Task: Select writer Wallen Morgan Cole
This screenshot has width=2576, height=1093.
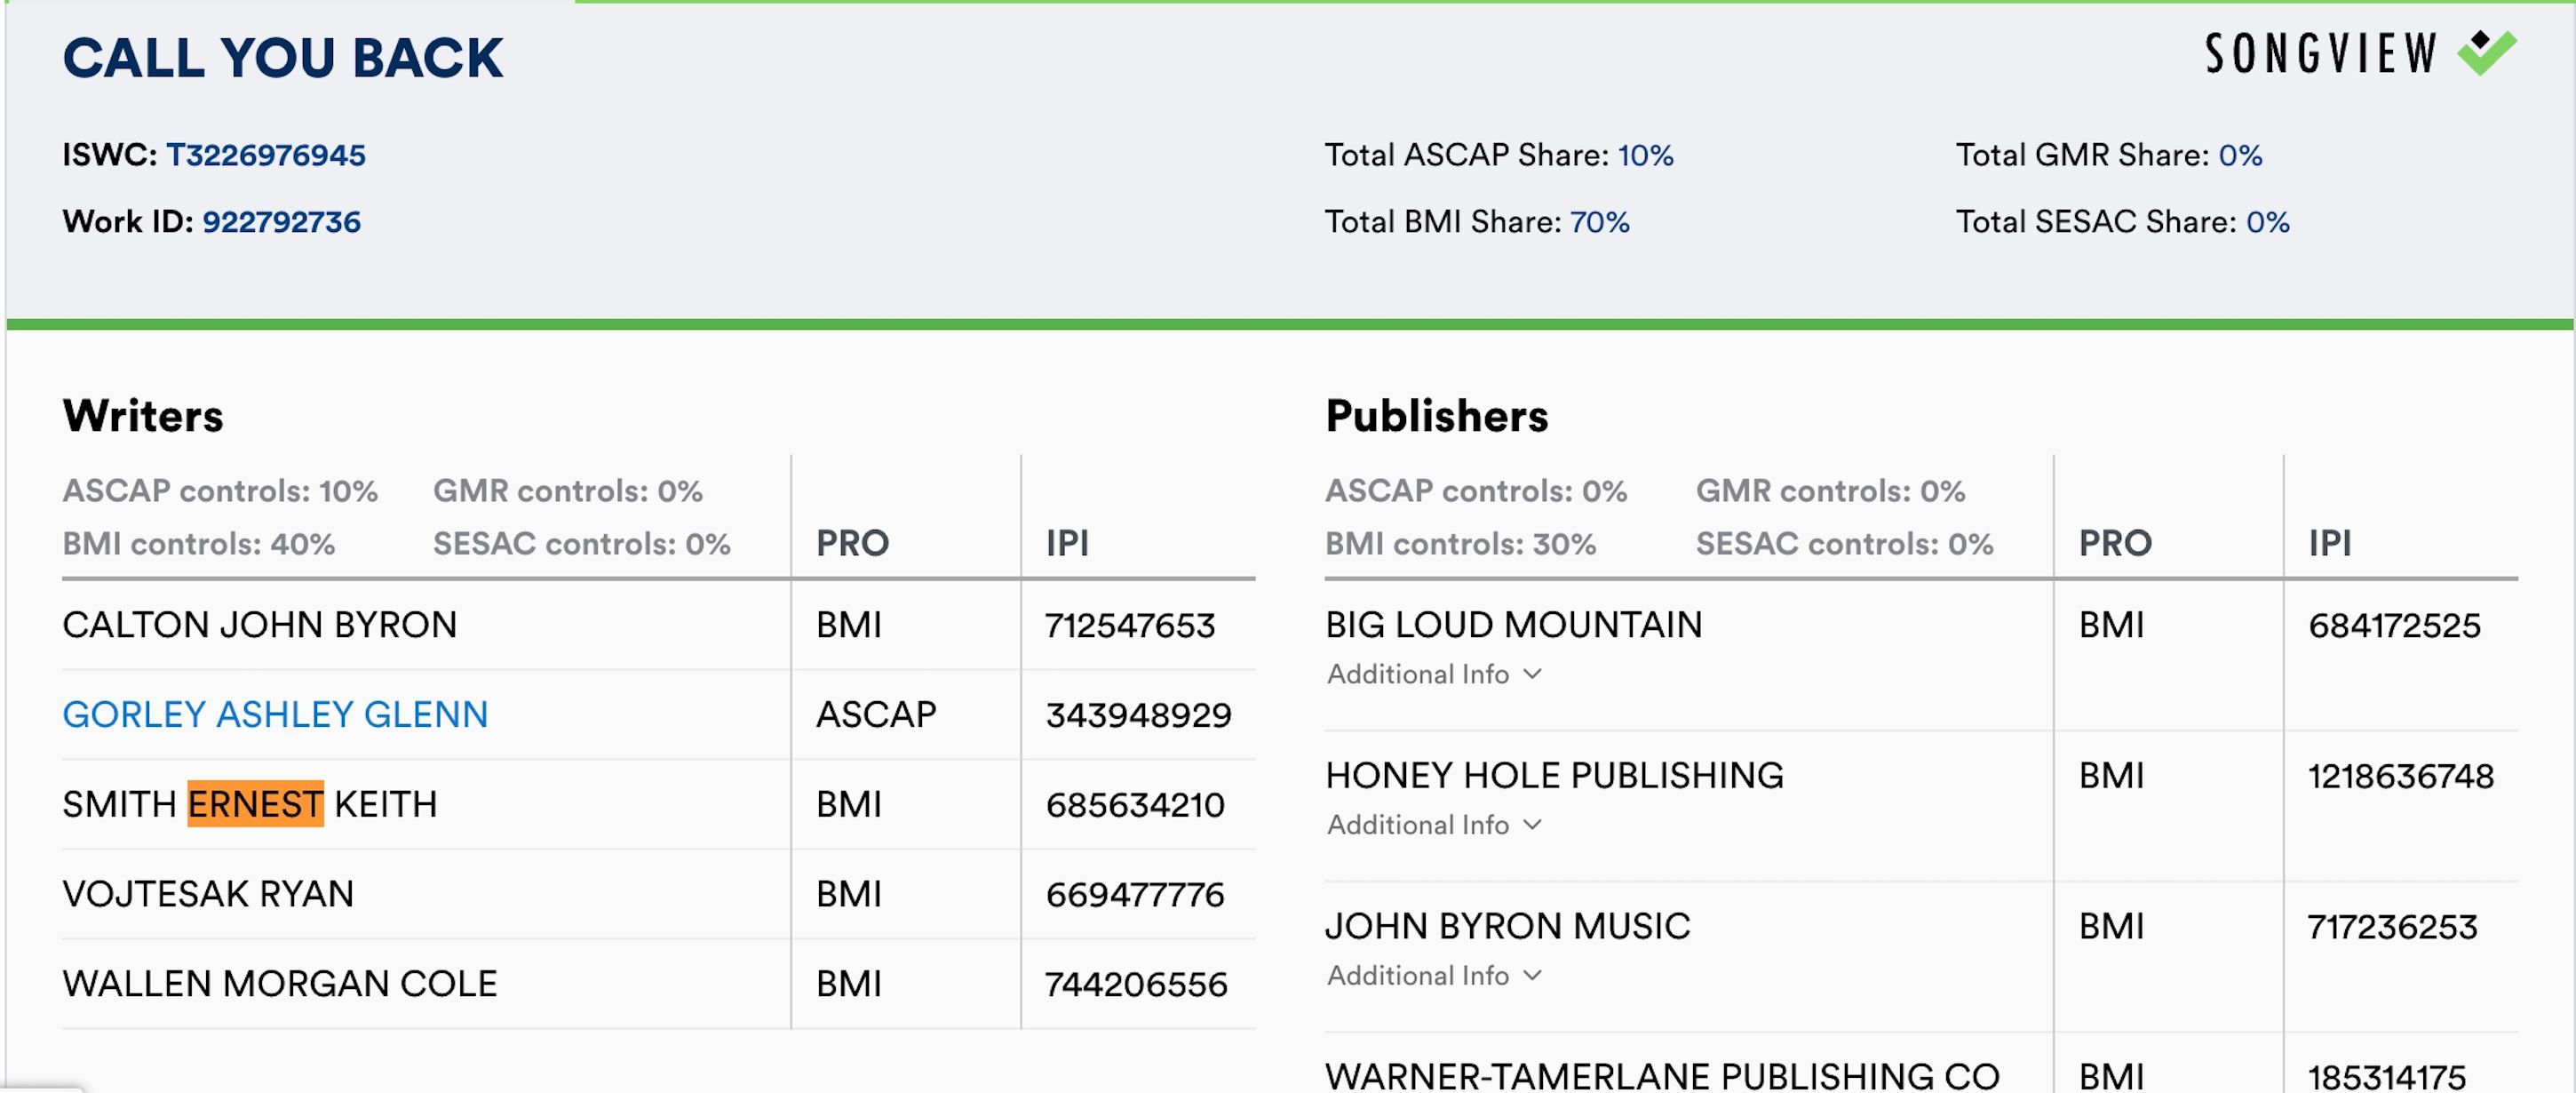Action: point(279,984)
